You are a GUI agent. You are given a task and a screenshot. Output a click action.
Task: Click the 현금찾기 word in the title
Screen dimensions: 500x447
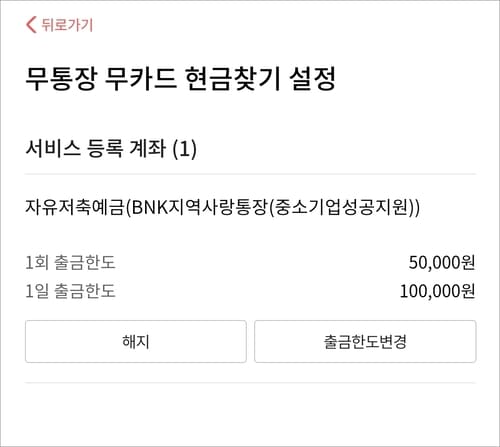coord(232,79)
